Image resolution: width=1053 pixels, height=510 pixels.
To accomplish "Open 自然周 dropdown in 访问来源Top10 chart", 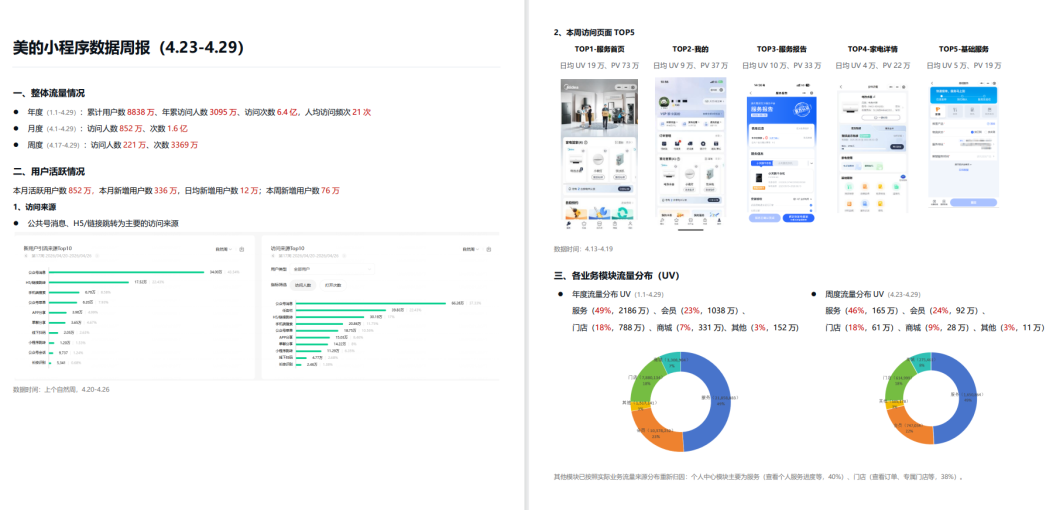I will click(470, 249).
